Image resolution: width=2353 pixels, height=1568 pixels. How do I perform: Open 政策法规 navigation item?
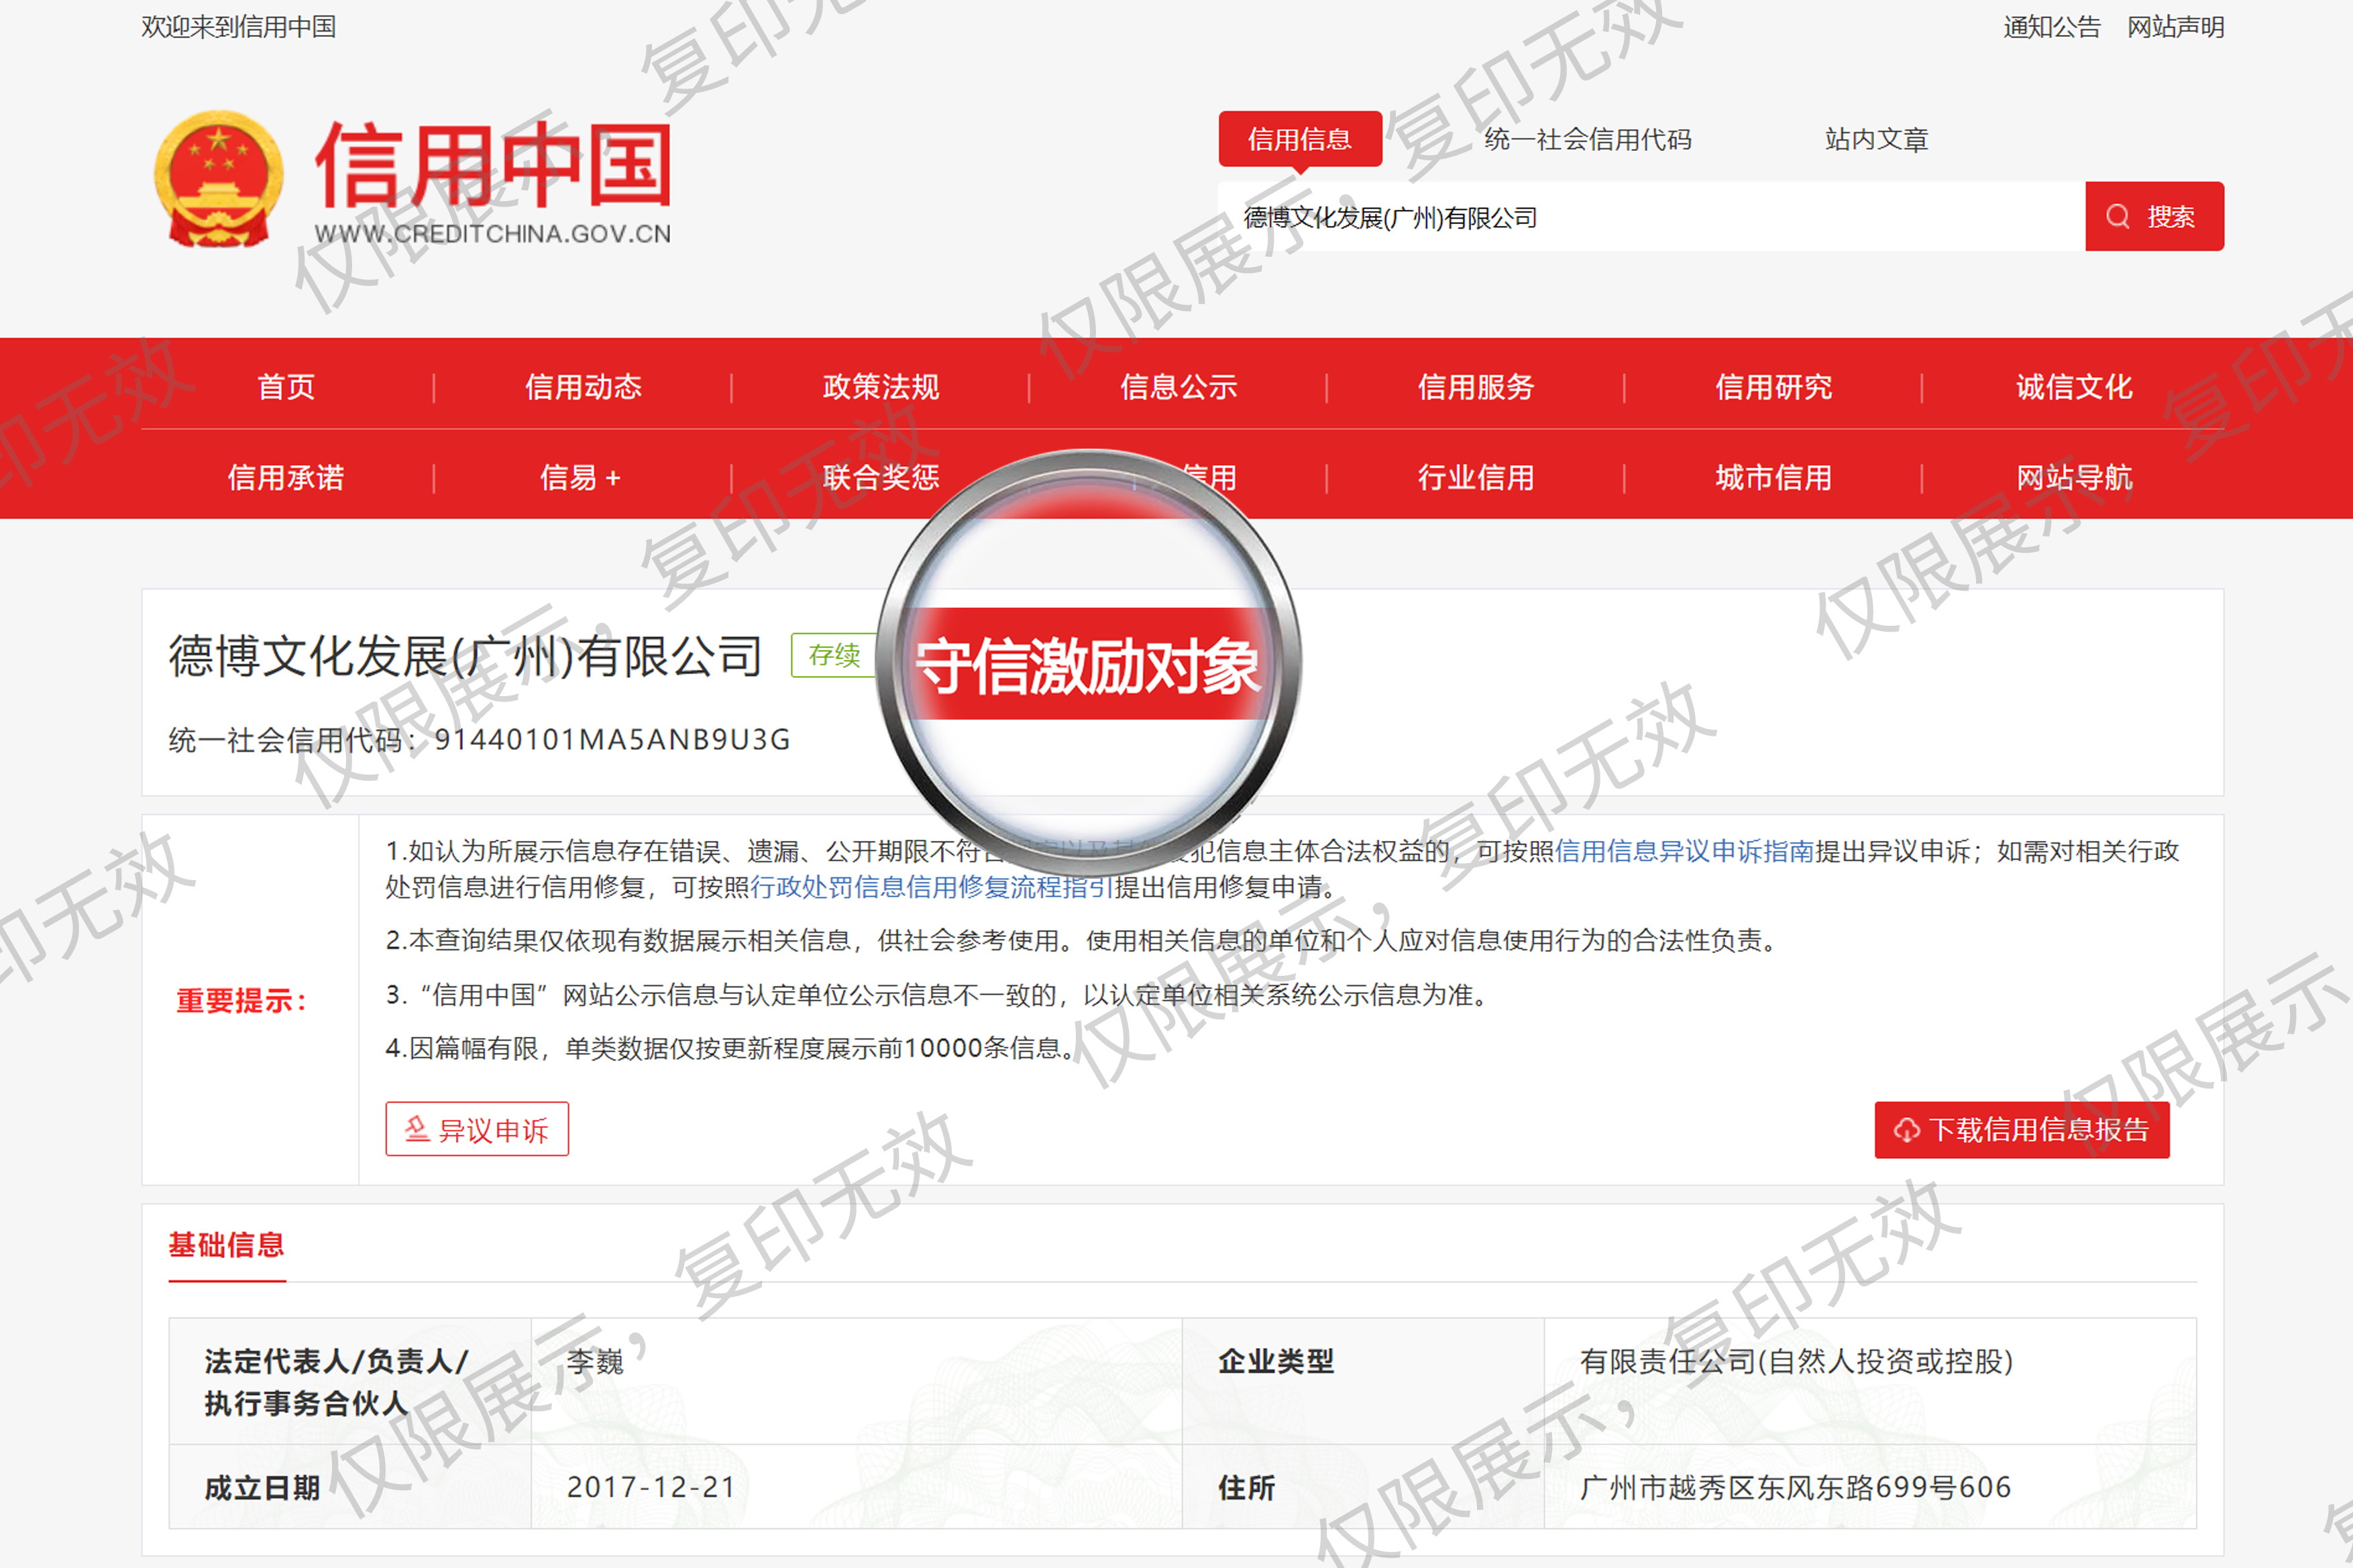pos(880,386)
